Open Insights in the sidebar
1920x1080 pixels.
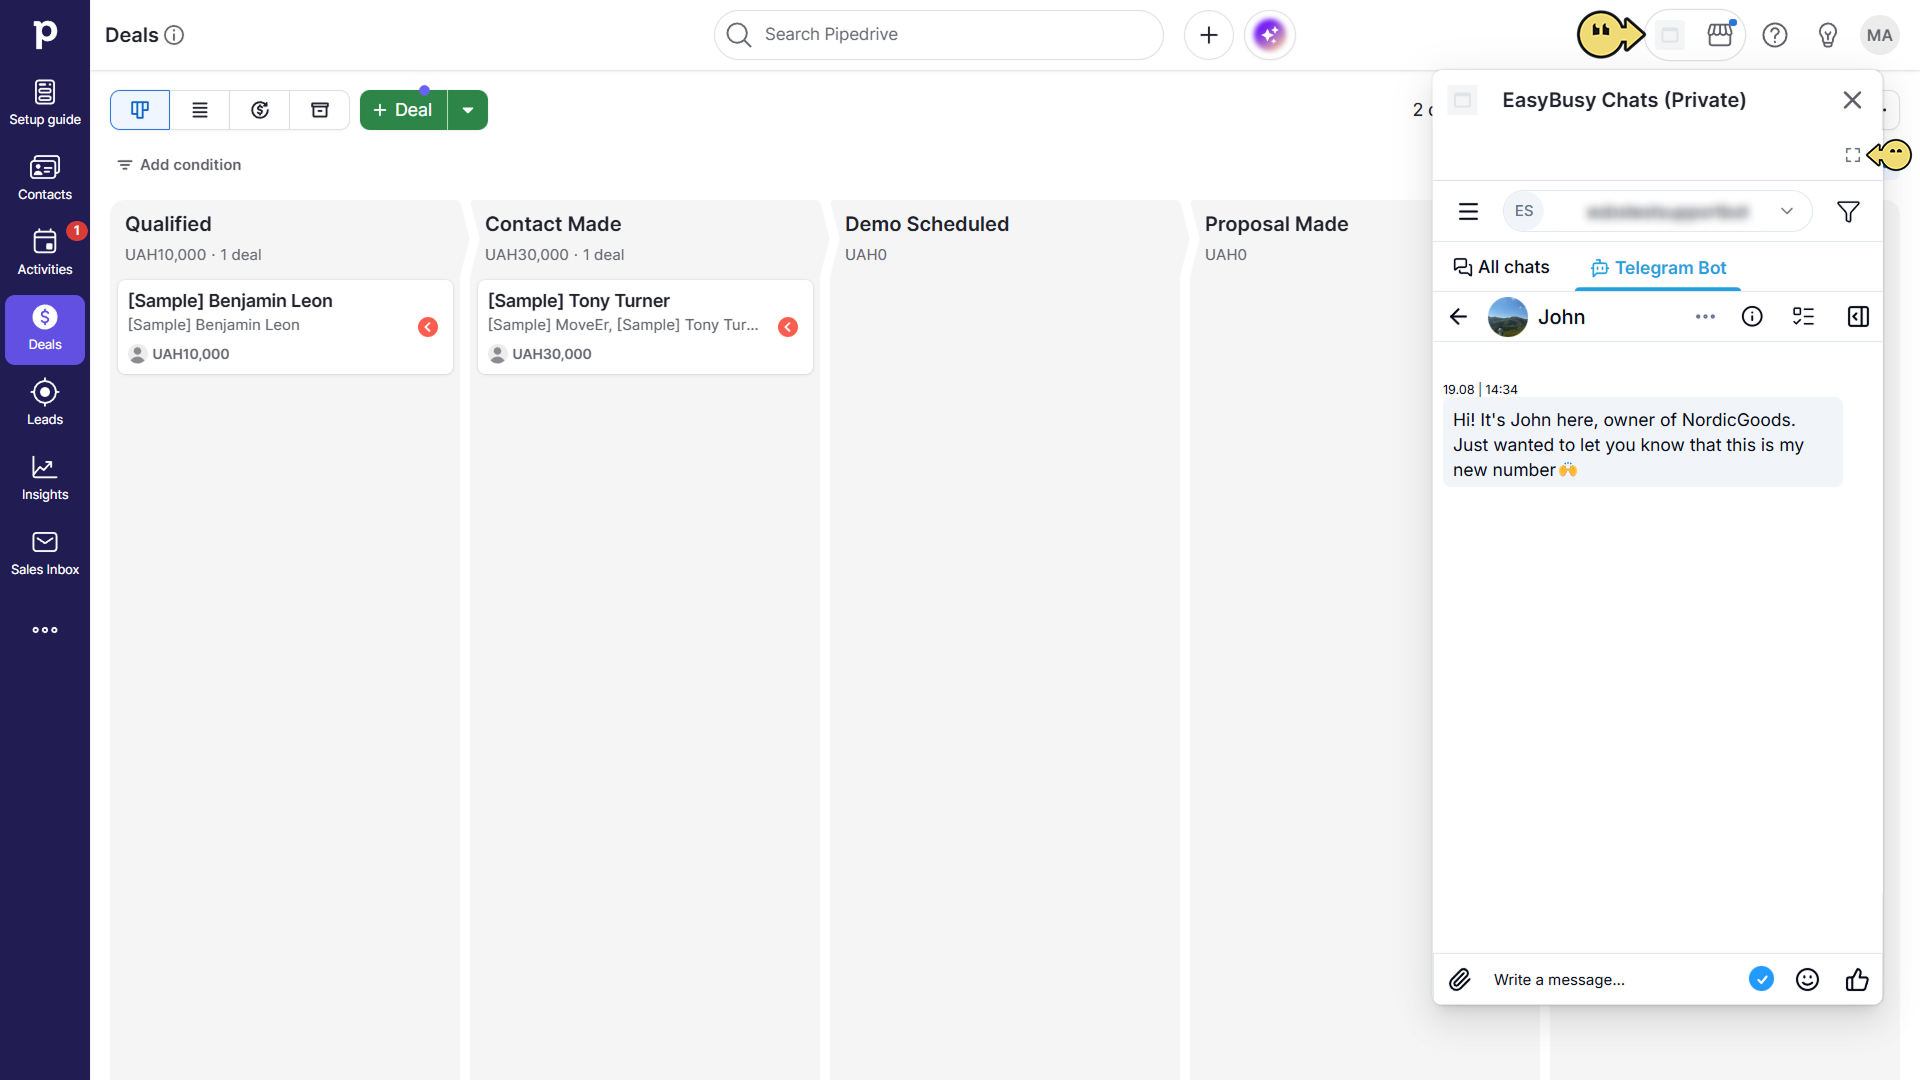click(45, 479)
